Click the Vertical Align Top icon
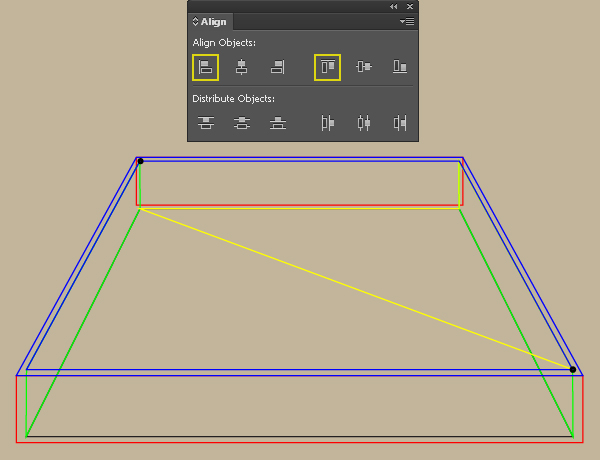Viewport: 600px width, 460px height. point(328,67)
